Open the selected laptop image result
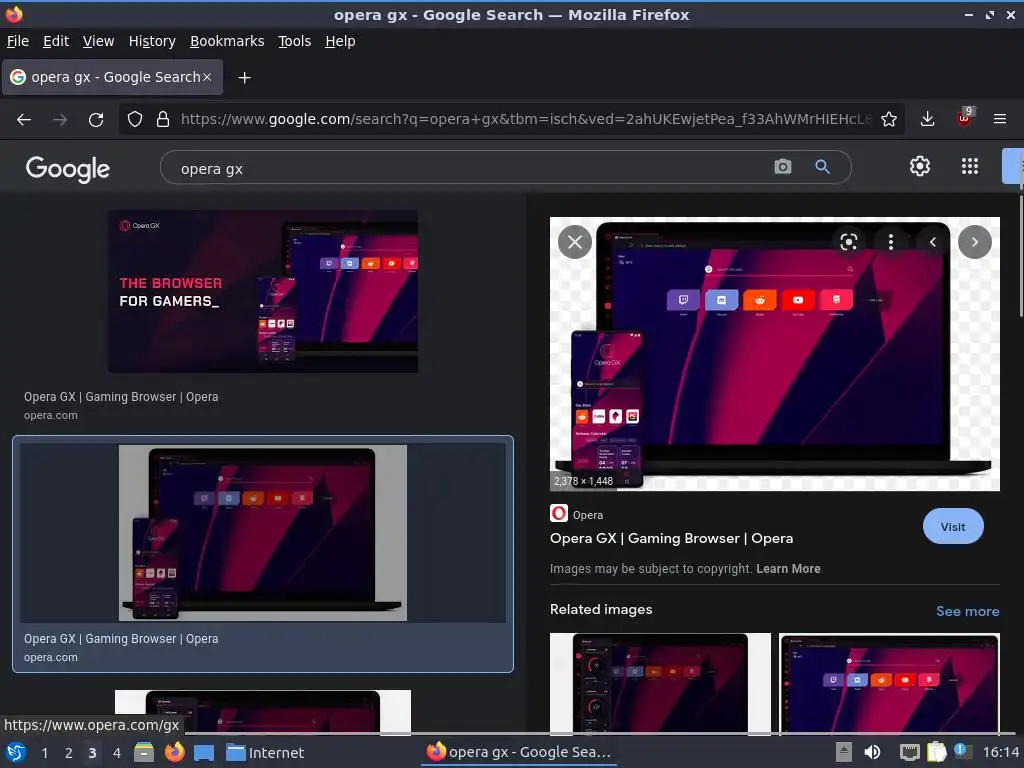Image resolution: width=1024 pixels, height=768 pixels. click(263, 533)
